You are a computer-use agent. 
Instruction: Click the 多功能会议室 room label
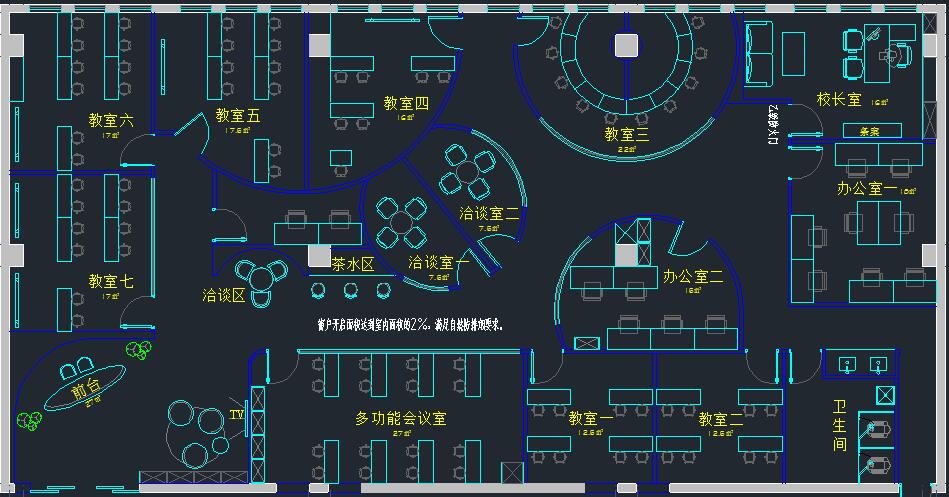401,417
